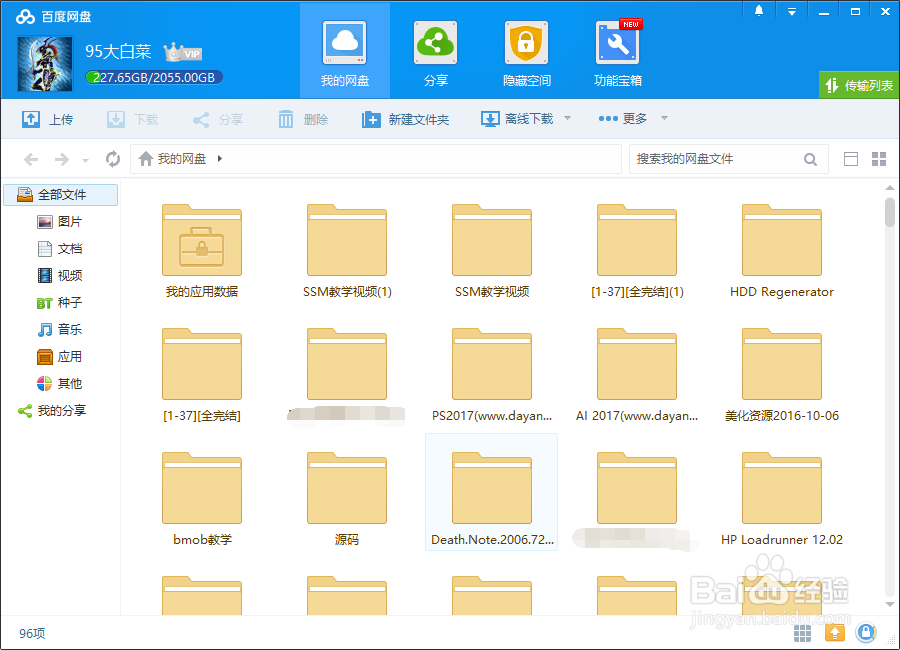Click the home icon in path bar

[146, 158]
